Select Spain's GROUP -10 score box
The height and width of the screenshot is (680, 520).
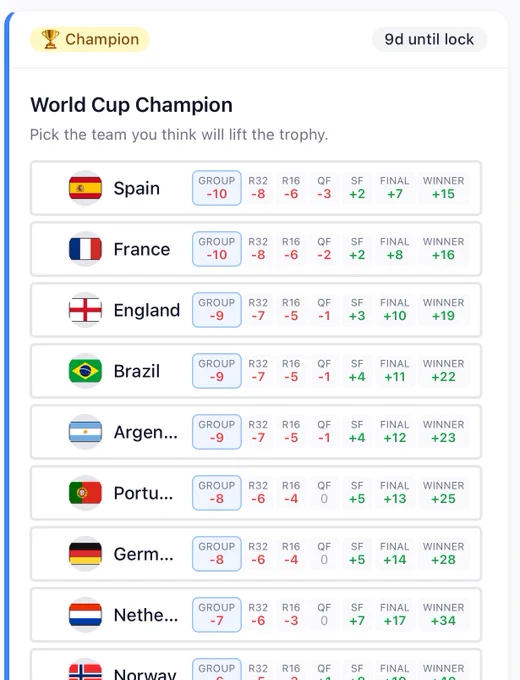tap(217, 188)
